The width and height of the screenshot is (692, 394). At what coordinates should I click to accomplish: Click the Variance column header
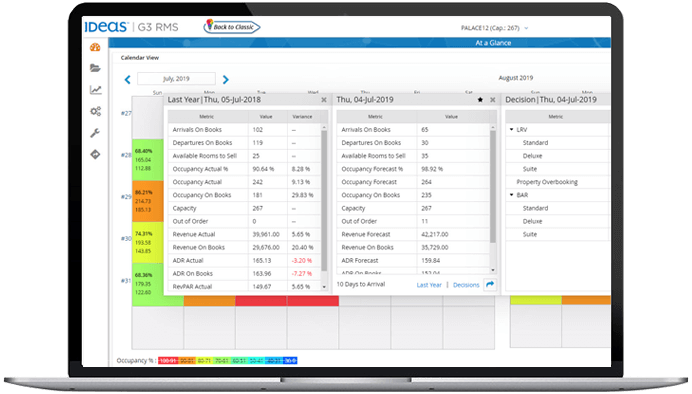tap(302, 116)
